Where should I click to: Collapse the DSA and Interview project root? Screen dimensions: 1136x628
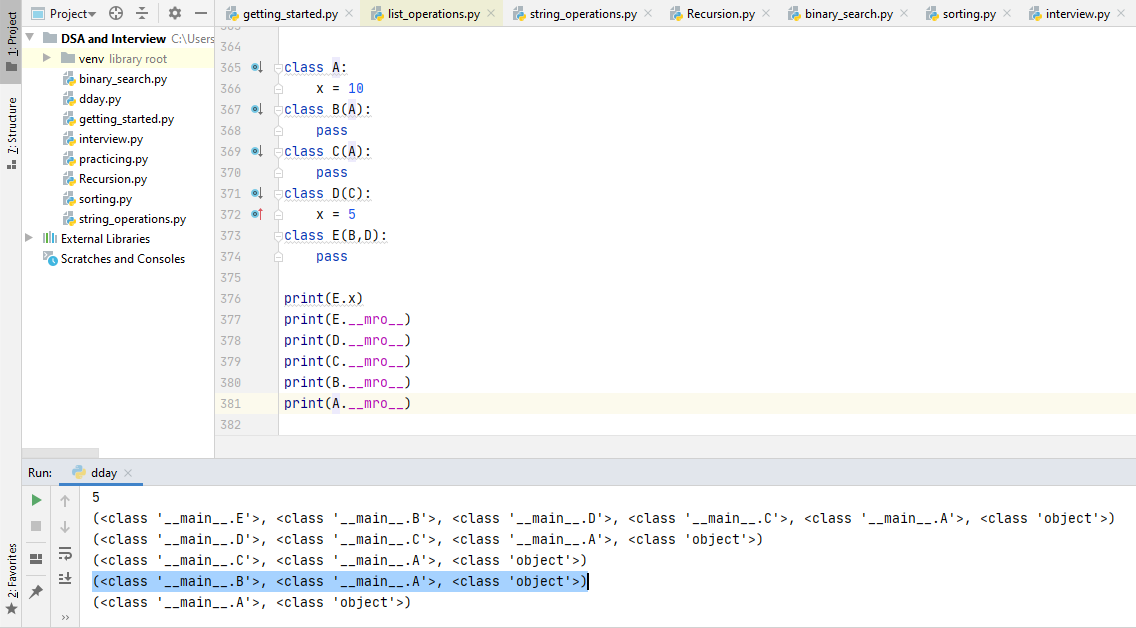29,38
